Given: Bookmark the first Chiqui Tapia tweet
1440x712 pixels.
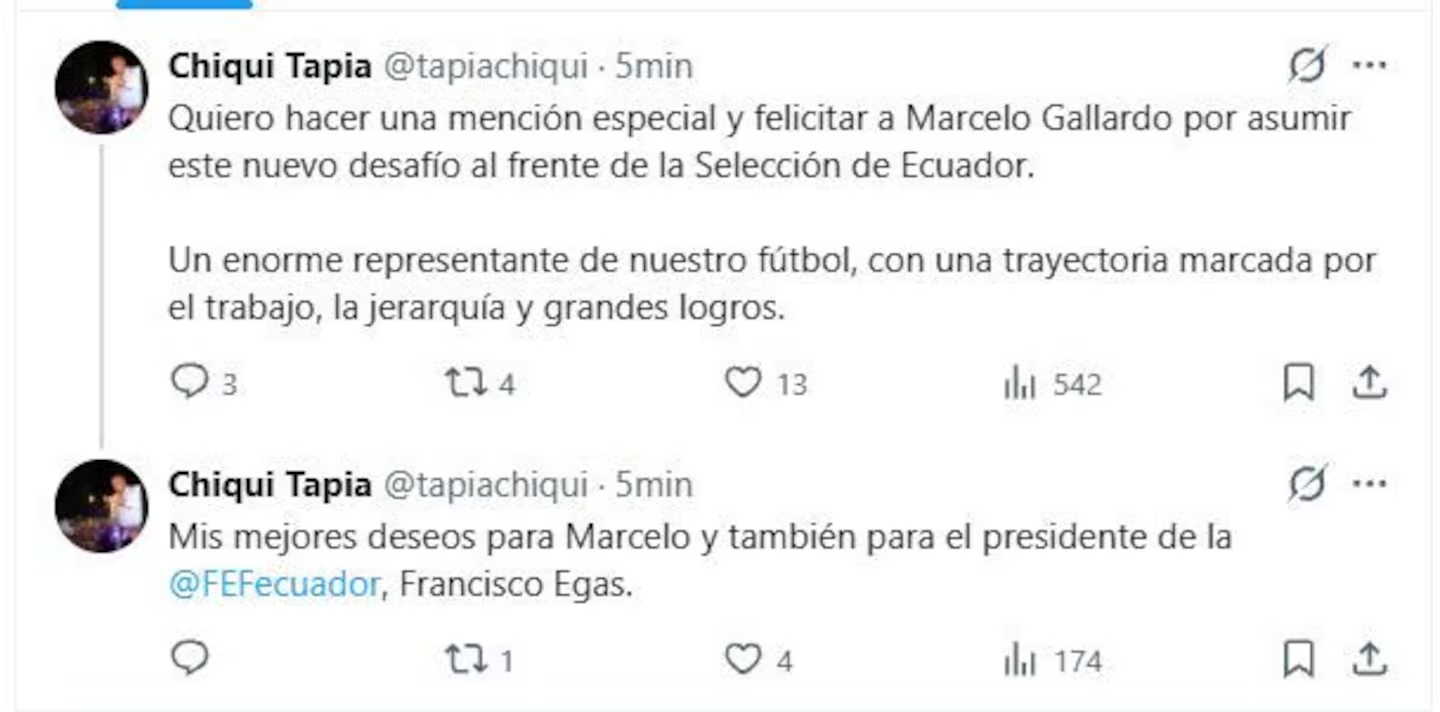Looking at the screenshot, I should tap(1299, 382).
